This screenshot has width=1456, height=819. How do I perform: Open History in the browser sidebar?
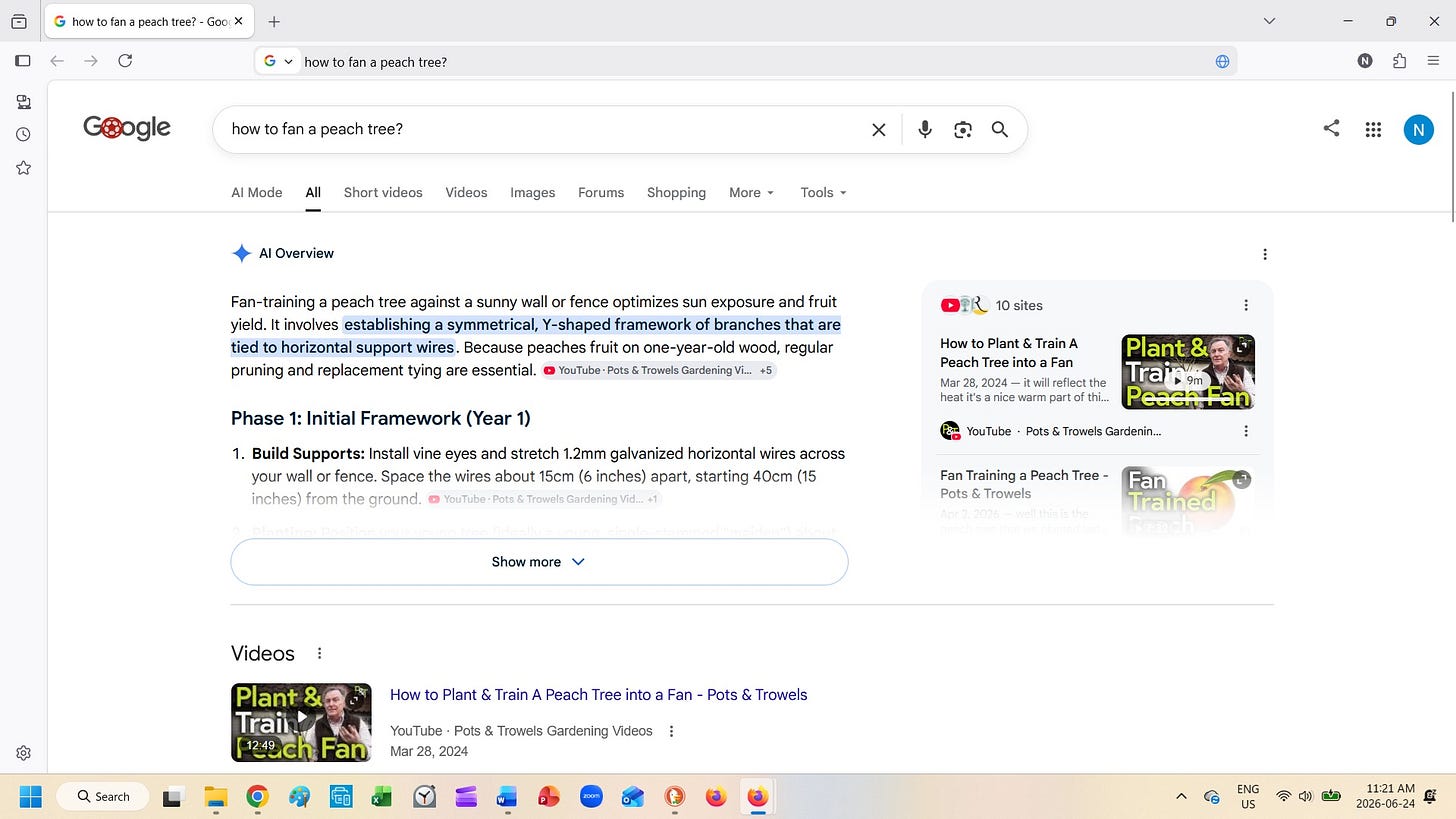click(x=23, y=135)
